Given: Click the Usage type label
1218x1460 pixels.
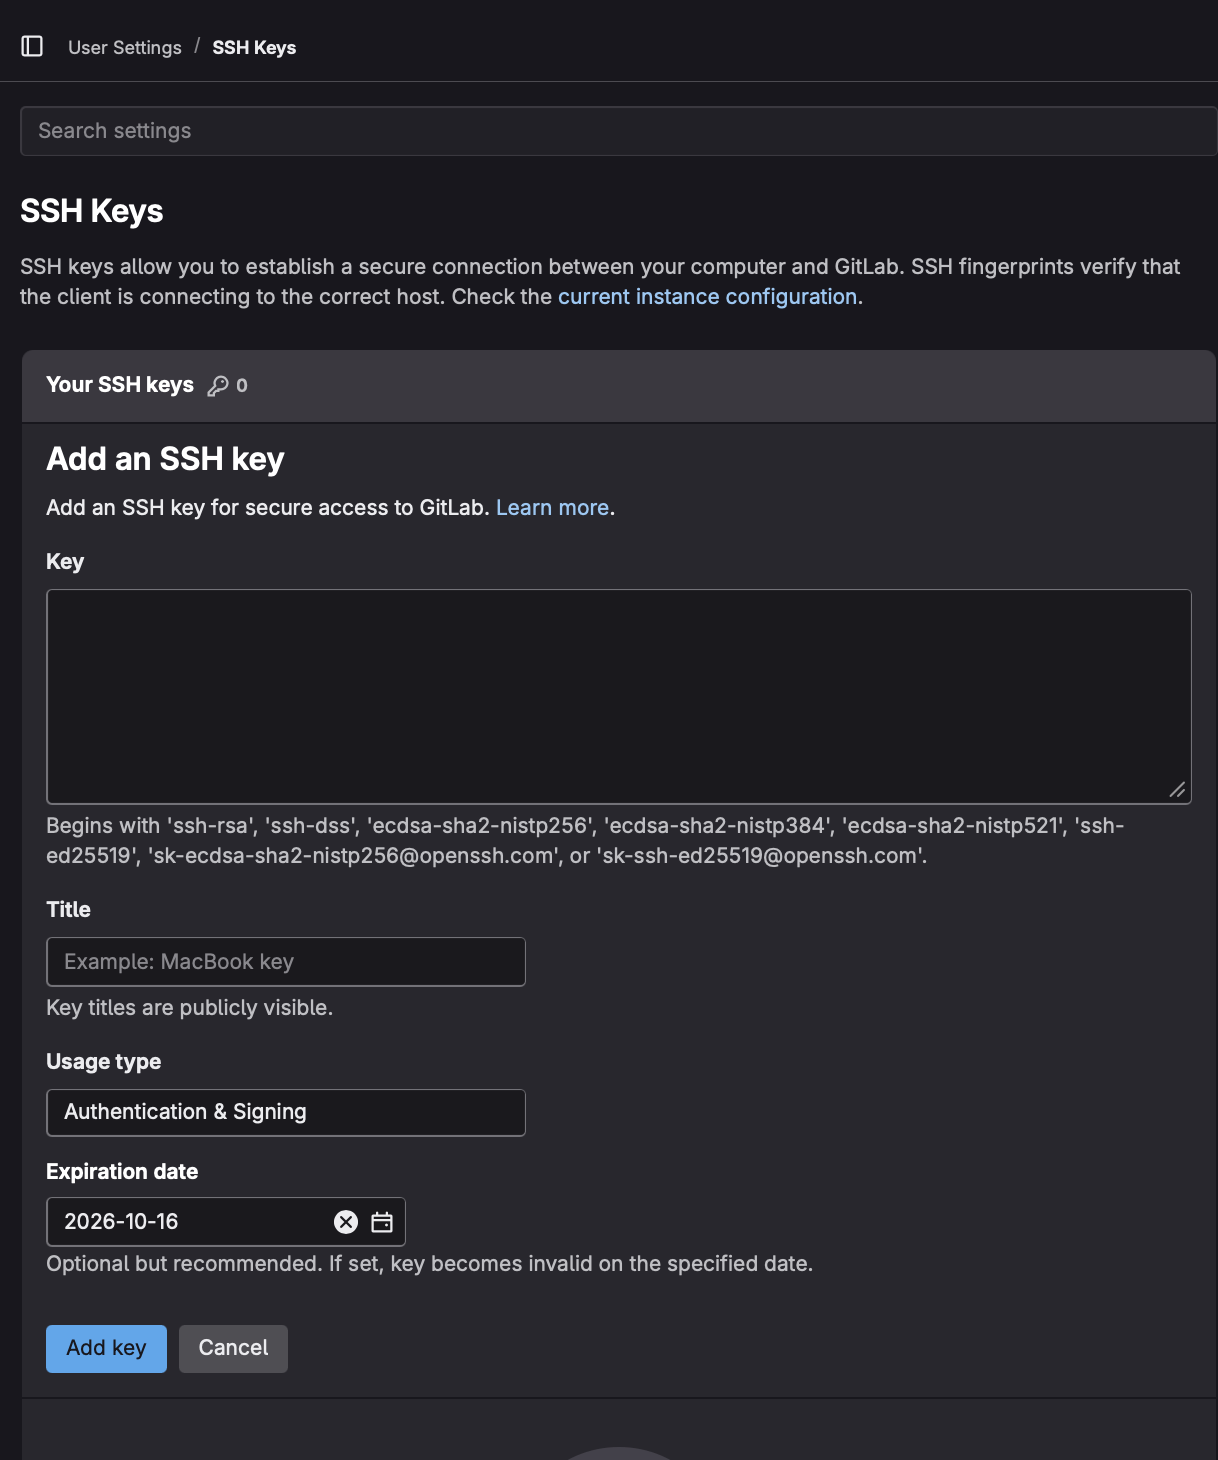Looking at the screenshot, I should (x=103, y=1062).
